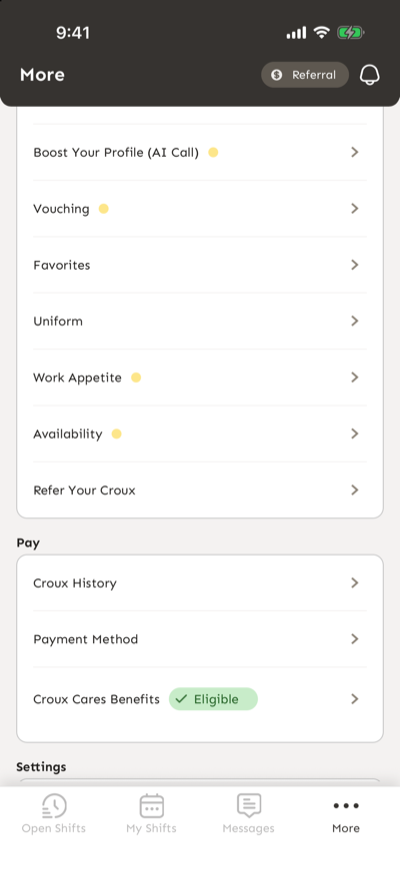The image size is (400, 869).
Task: Select Refer Your Croux entry
Action: point(200,490)
